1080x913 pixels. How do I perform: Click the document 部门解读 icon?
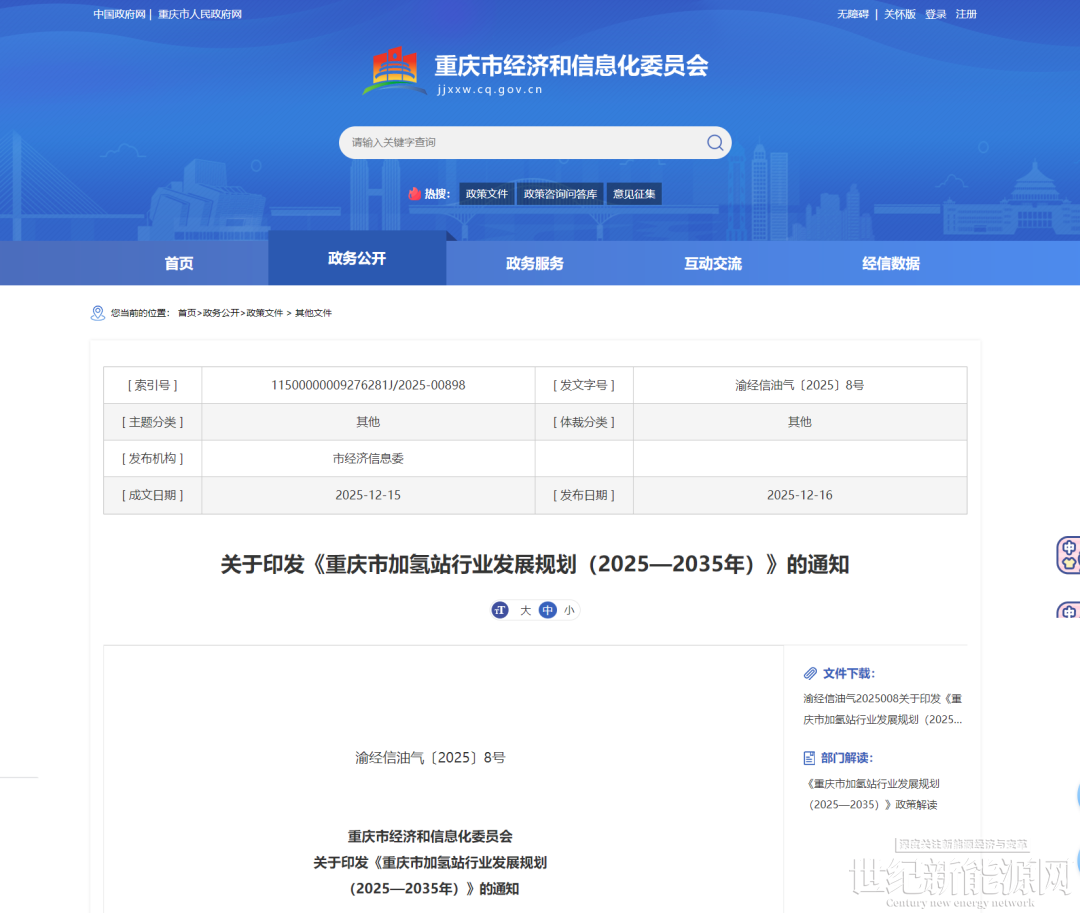click(x=810, y=758)
